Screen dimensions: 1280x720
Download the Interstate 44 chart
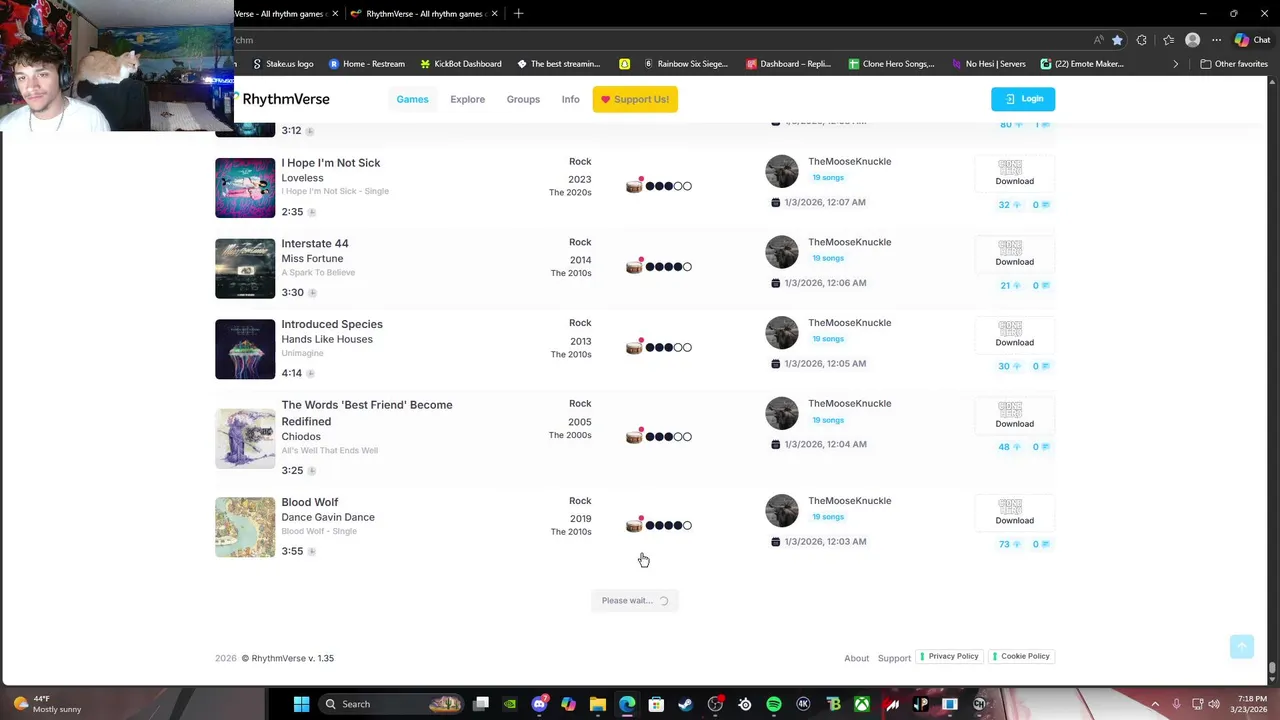click(x=1014, y=253)
